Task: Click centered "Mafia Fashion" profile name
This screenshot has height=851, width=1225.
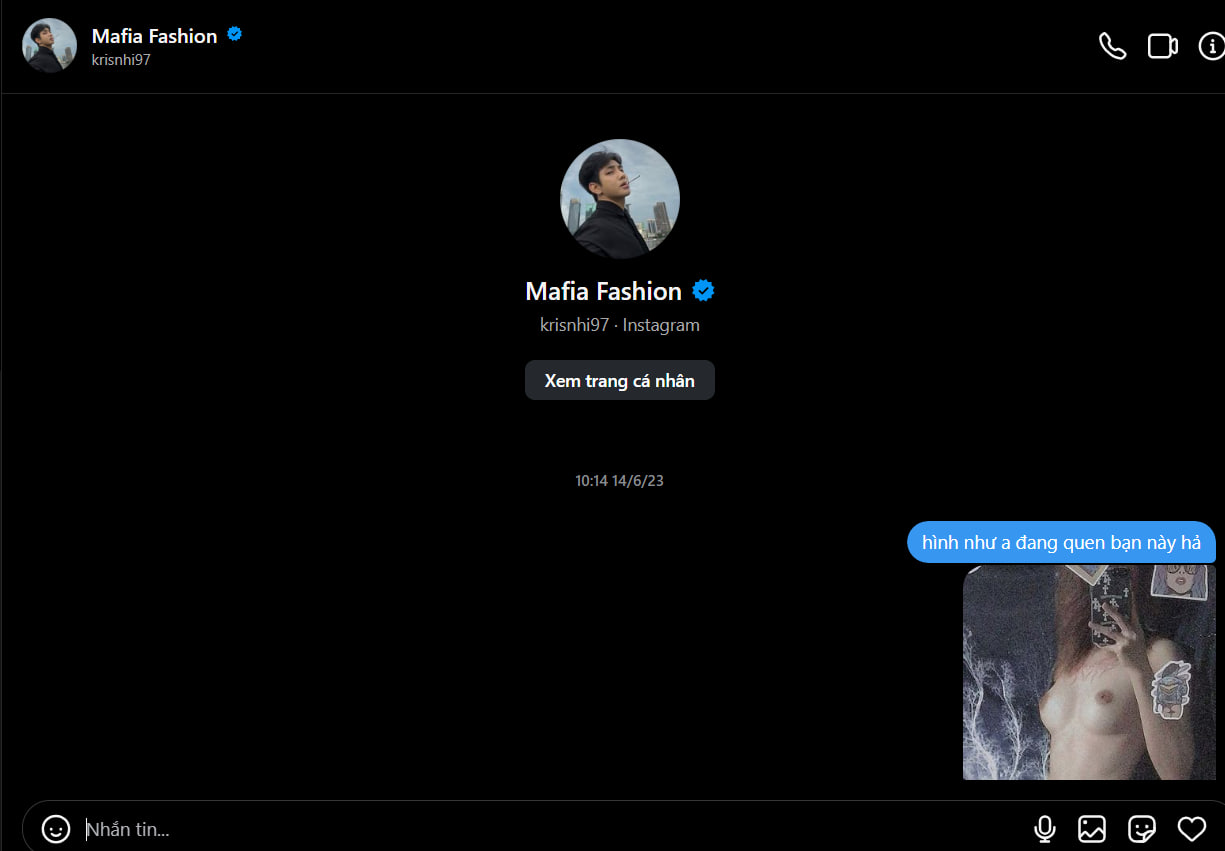Action: [603, 291]
